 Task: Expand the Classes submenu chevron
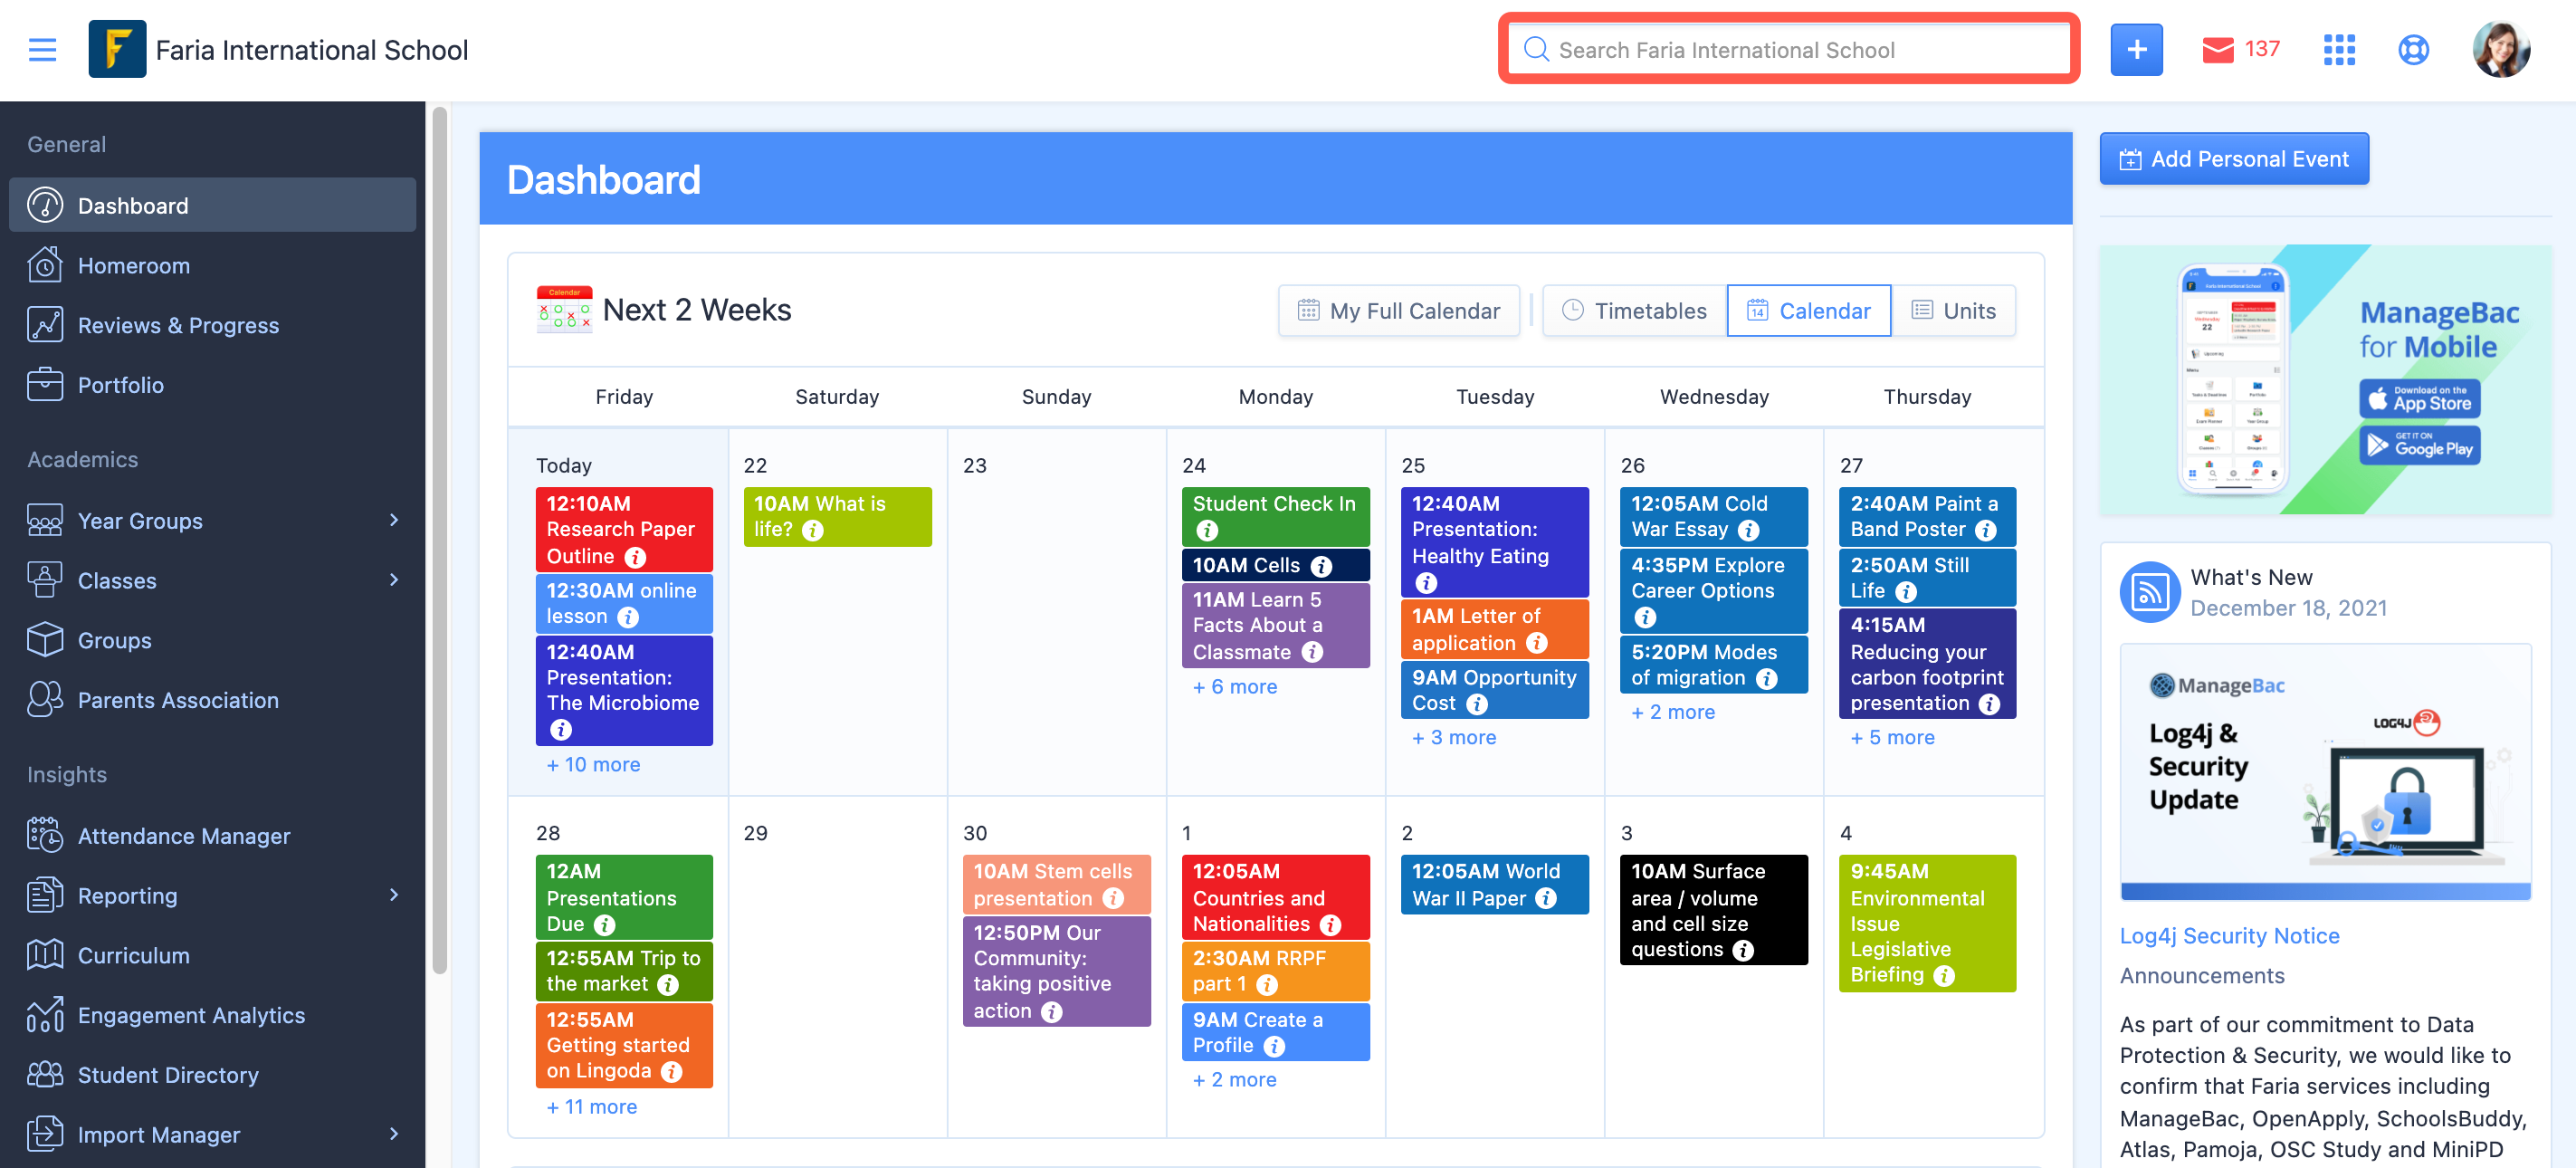coord(394,580)
